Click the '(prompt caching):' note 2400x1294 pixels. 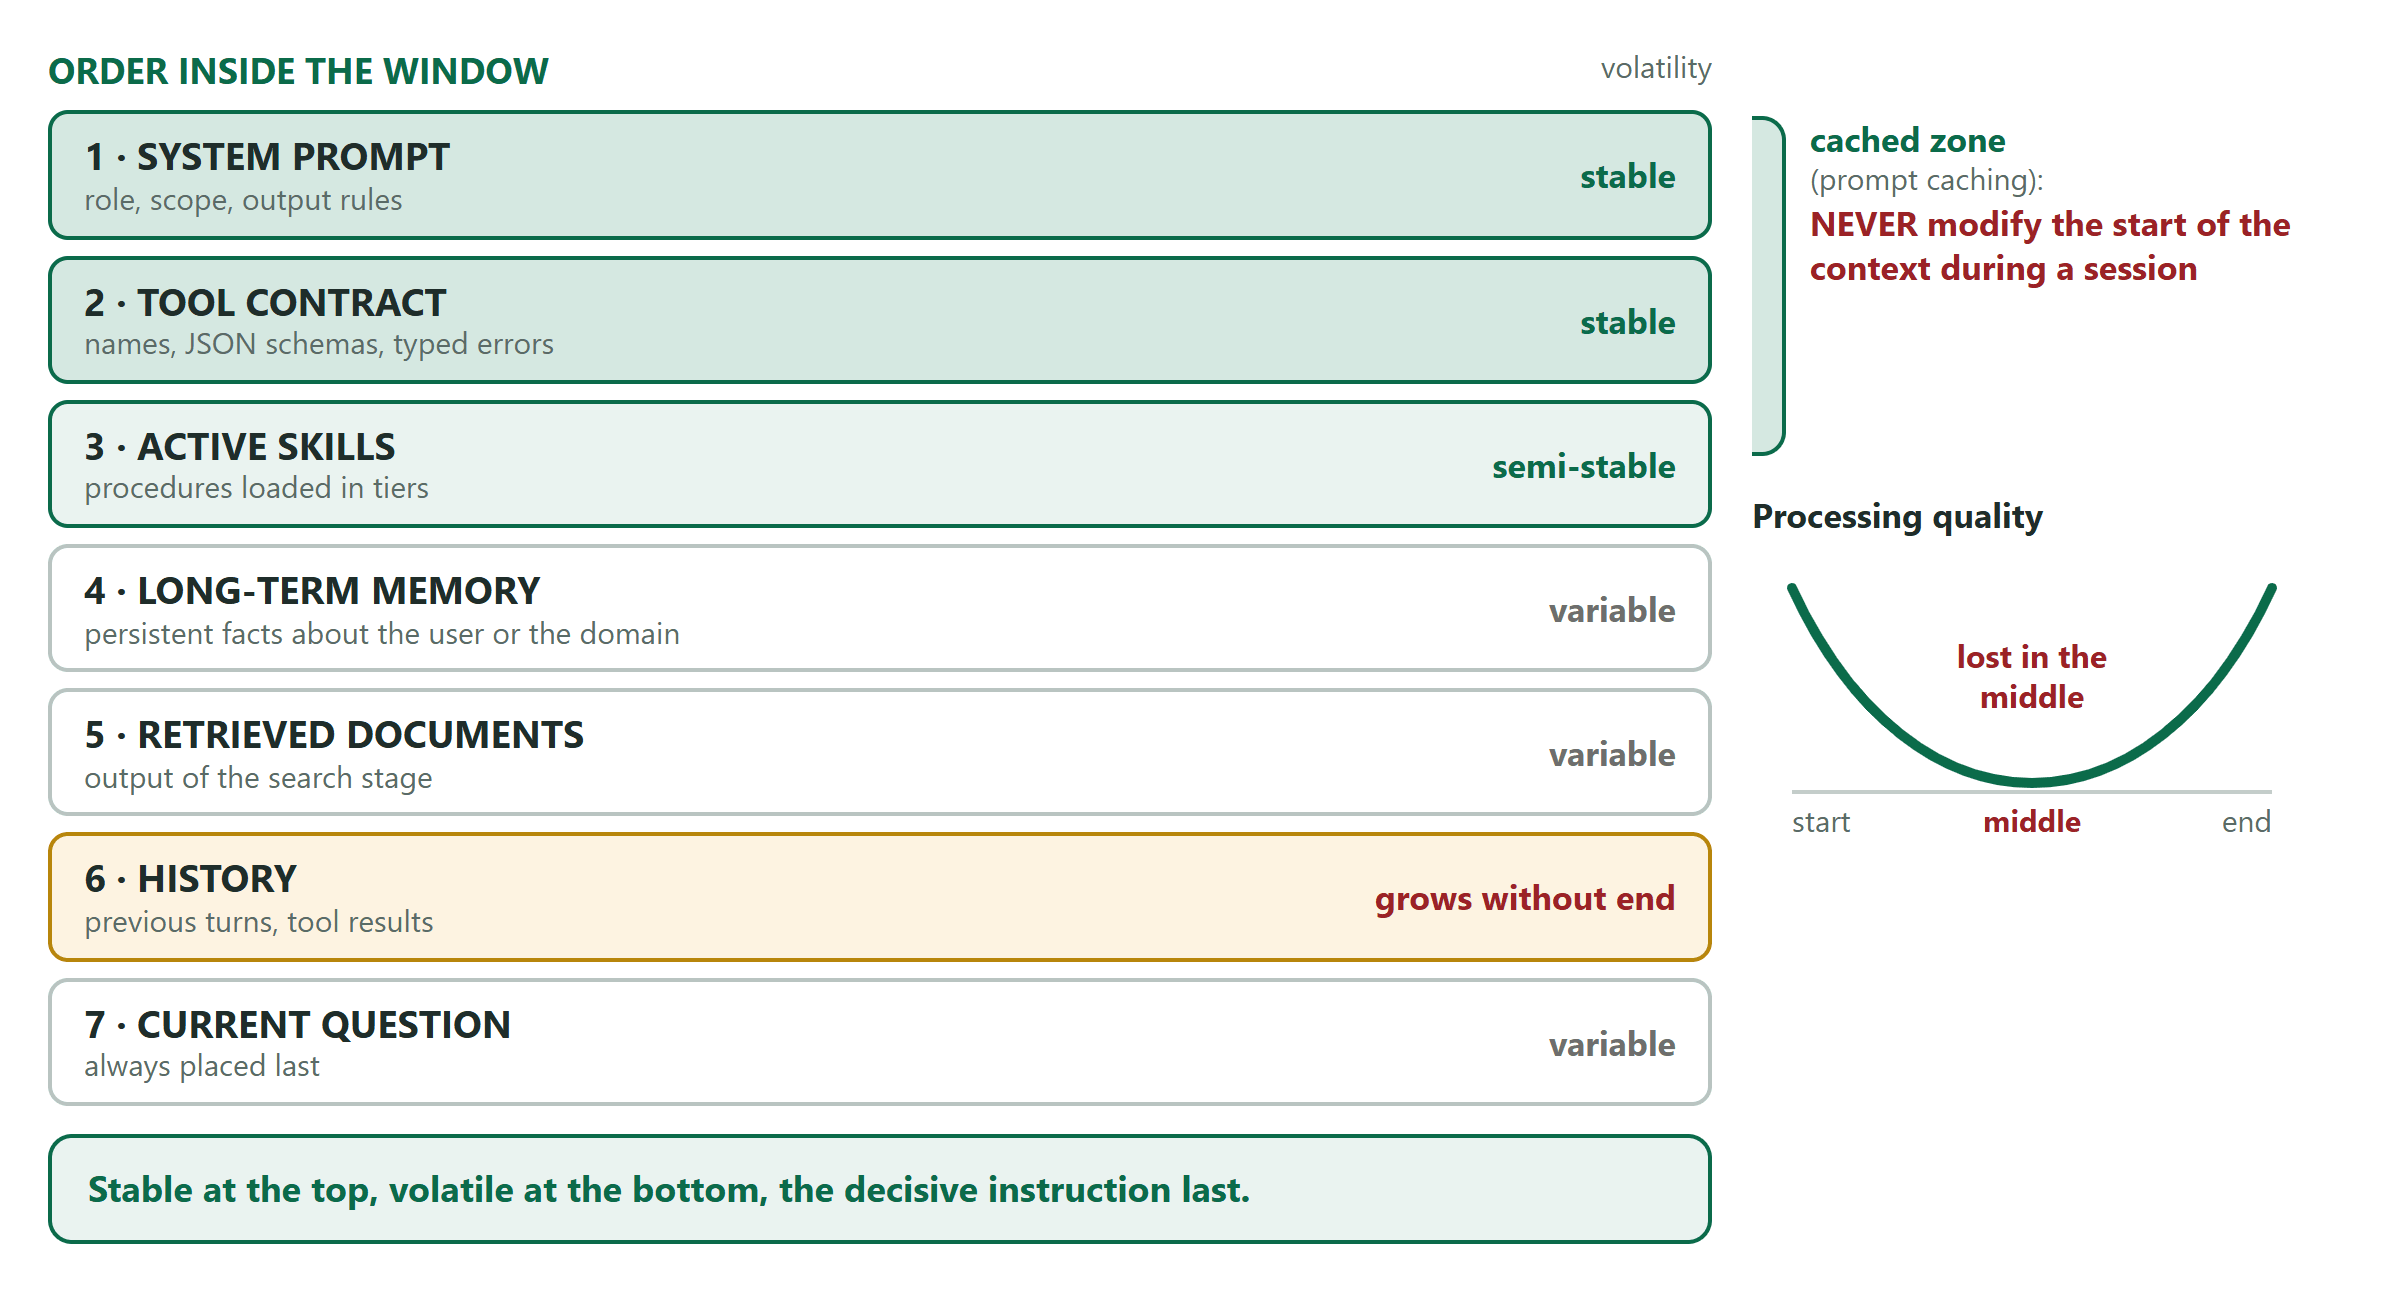pos(1926,180)
